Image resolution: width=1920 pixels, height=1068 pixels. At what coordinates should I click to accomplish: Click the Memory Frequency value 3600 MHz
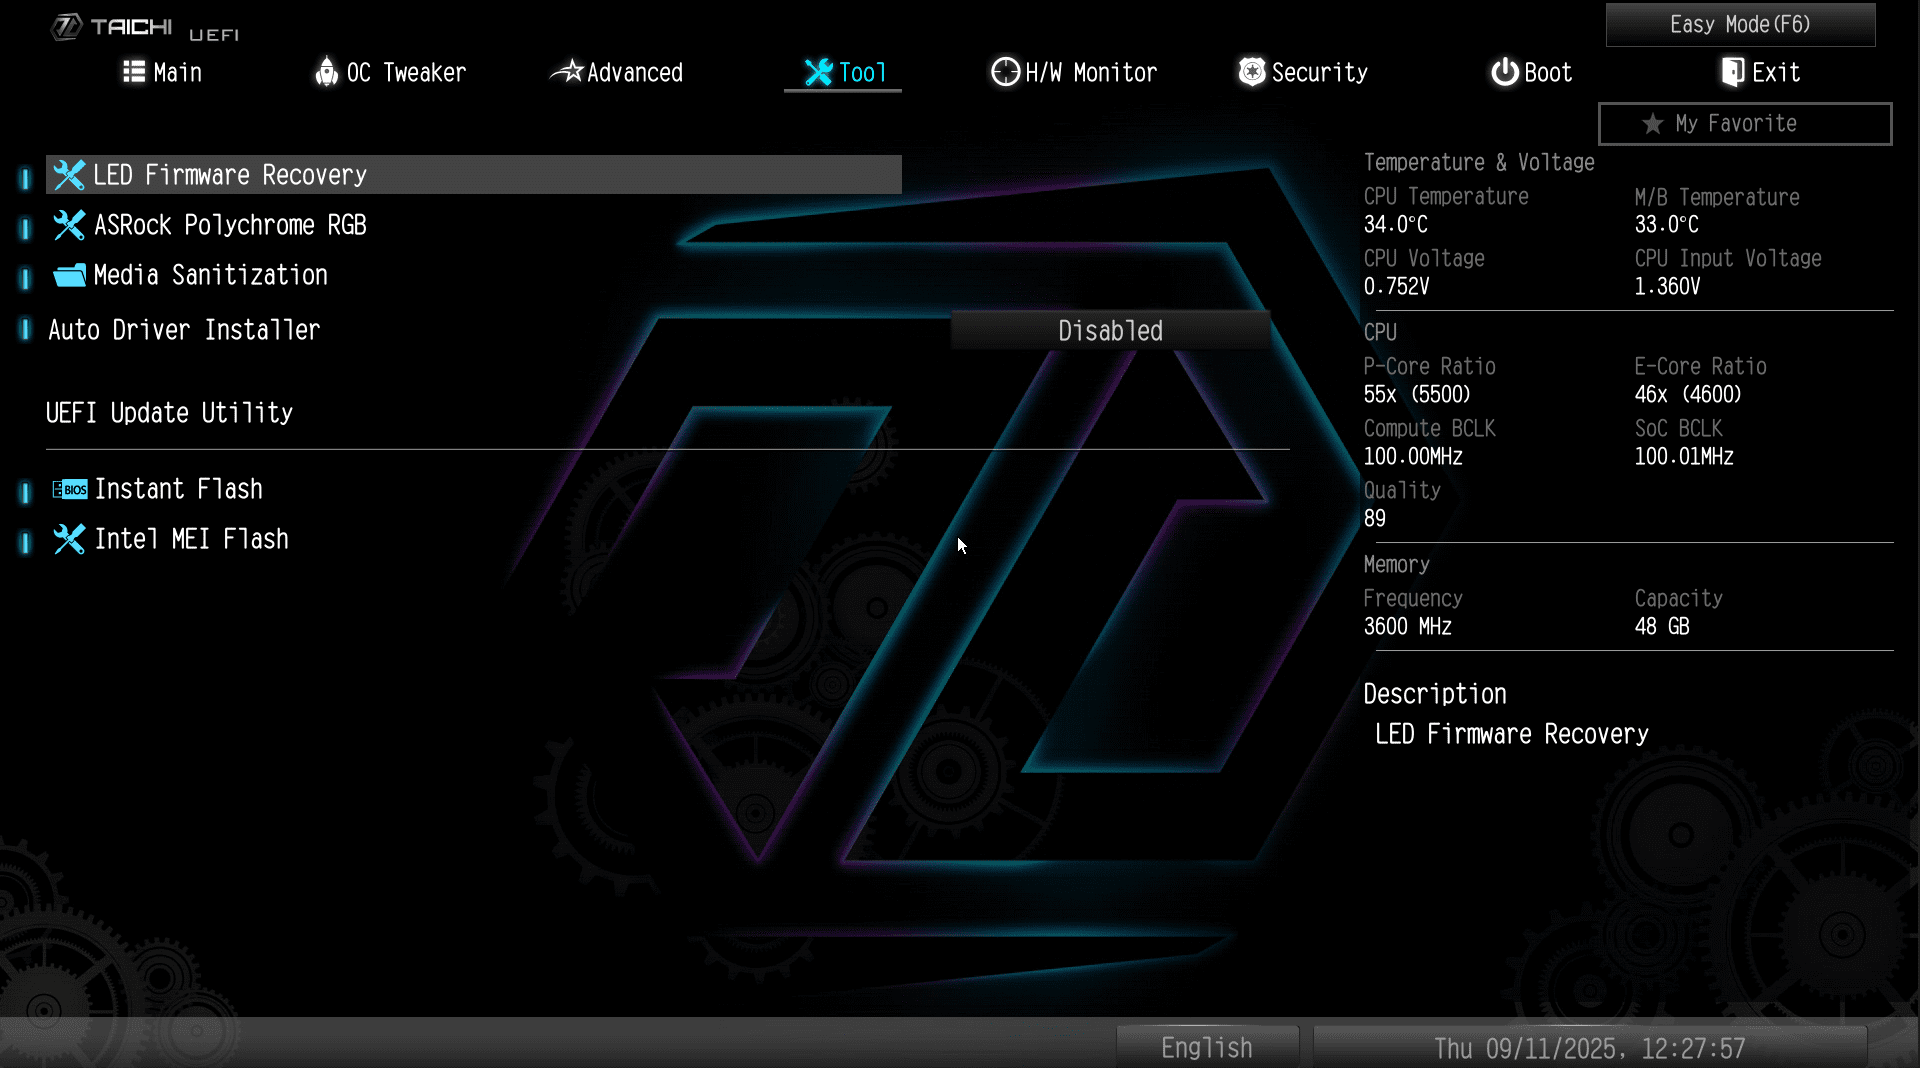(x=1407, y=627)
